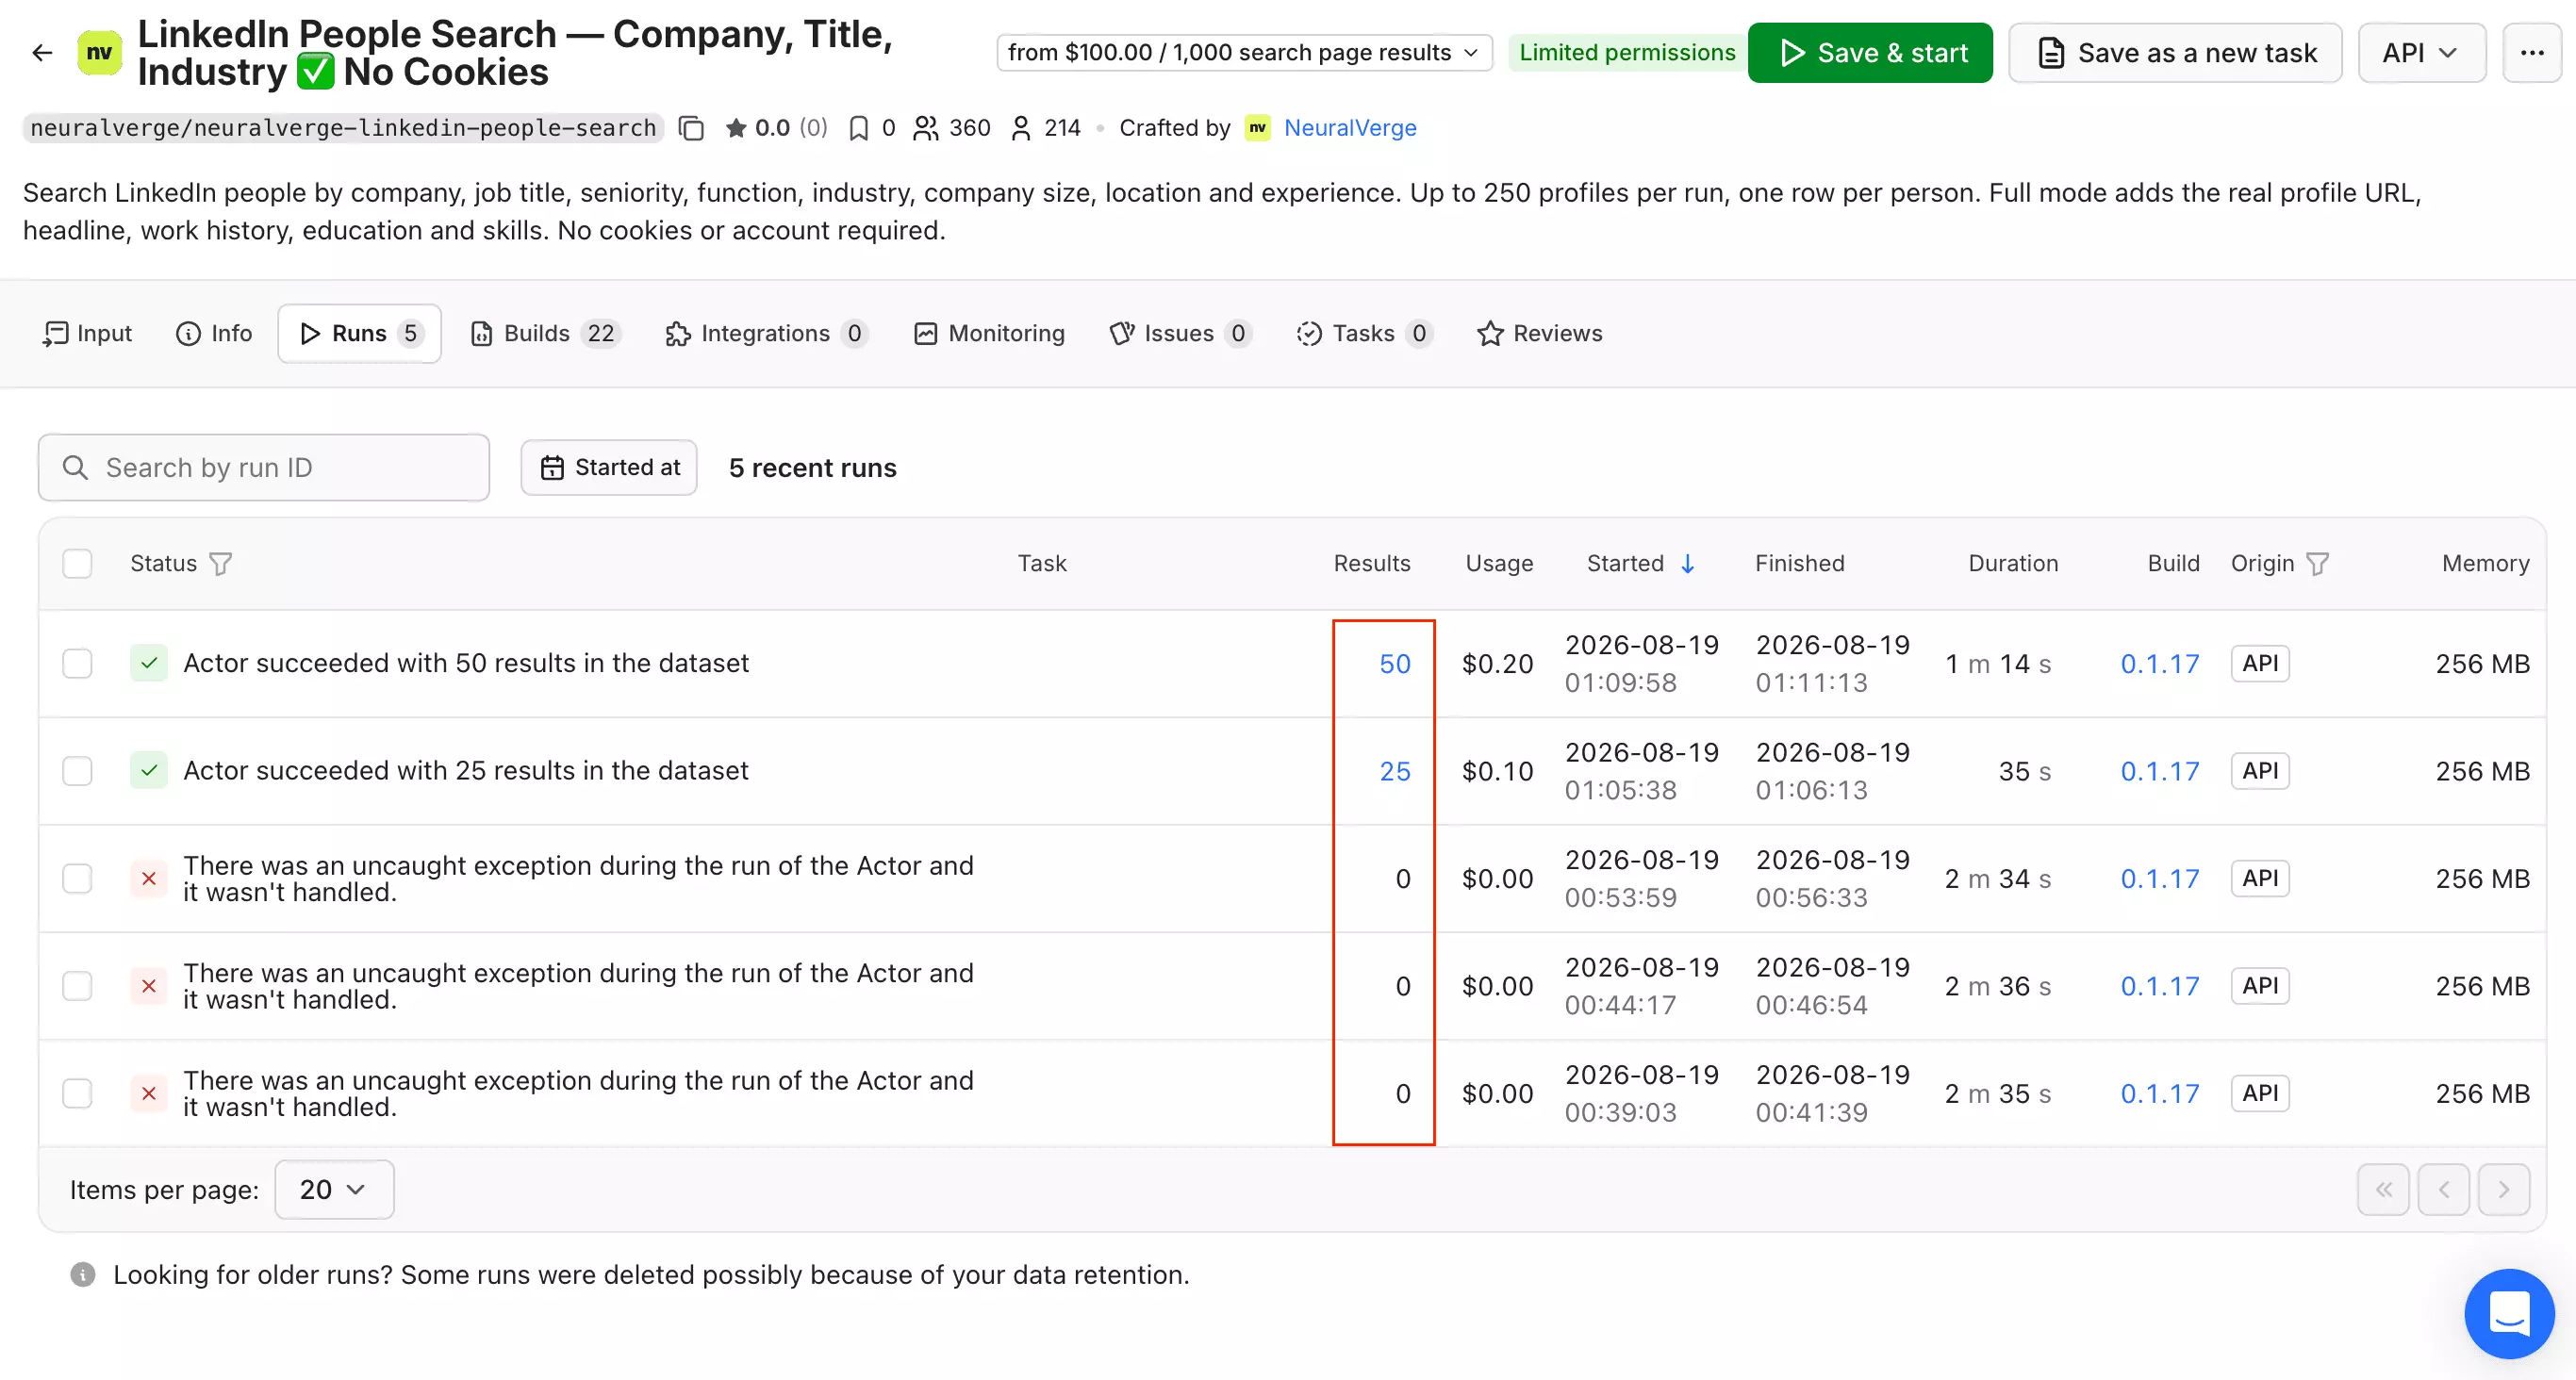Screen dimensions: 2576x1380
Task: Select the run with 50 results checkbox
Action: [x=77, y=663]
